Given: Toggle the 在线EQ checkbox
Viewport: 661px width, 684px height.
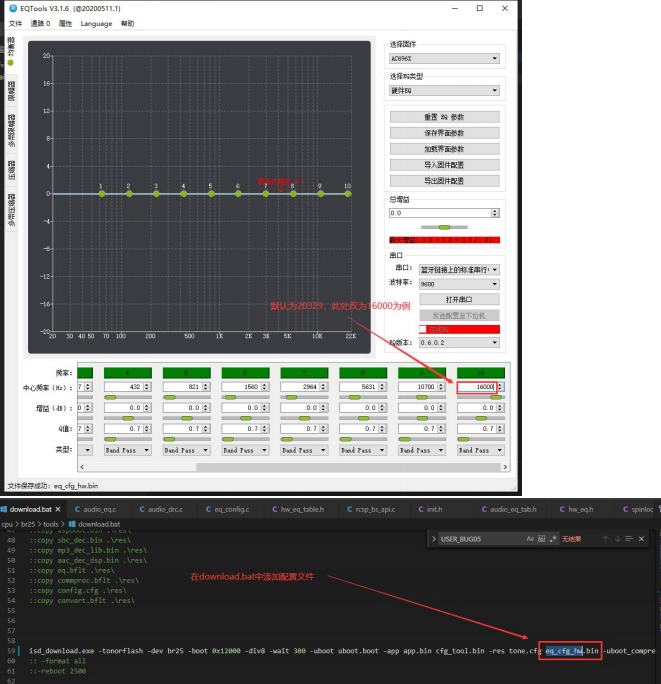Looking at the screenshot, I should [423, 329].
